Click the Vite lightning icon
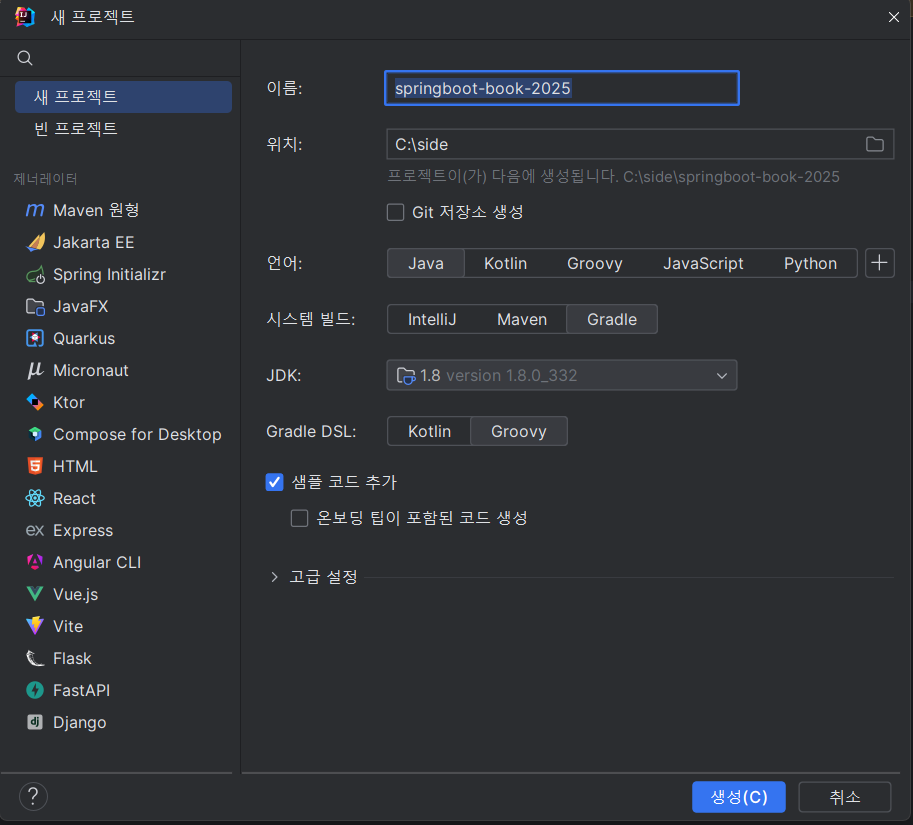Viewport: 913px width, 825px height. (35, 626)
